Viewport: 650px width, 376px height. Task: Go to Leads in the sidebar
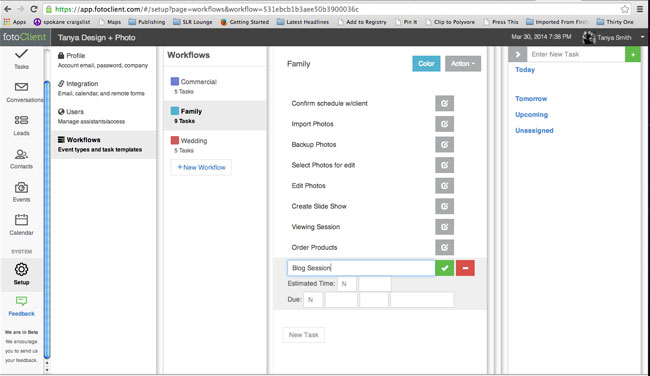pos(21,125)
